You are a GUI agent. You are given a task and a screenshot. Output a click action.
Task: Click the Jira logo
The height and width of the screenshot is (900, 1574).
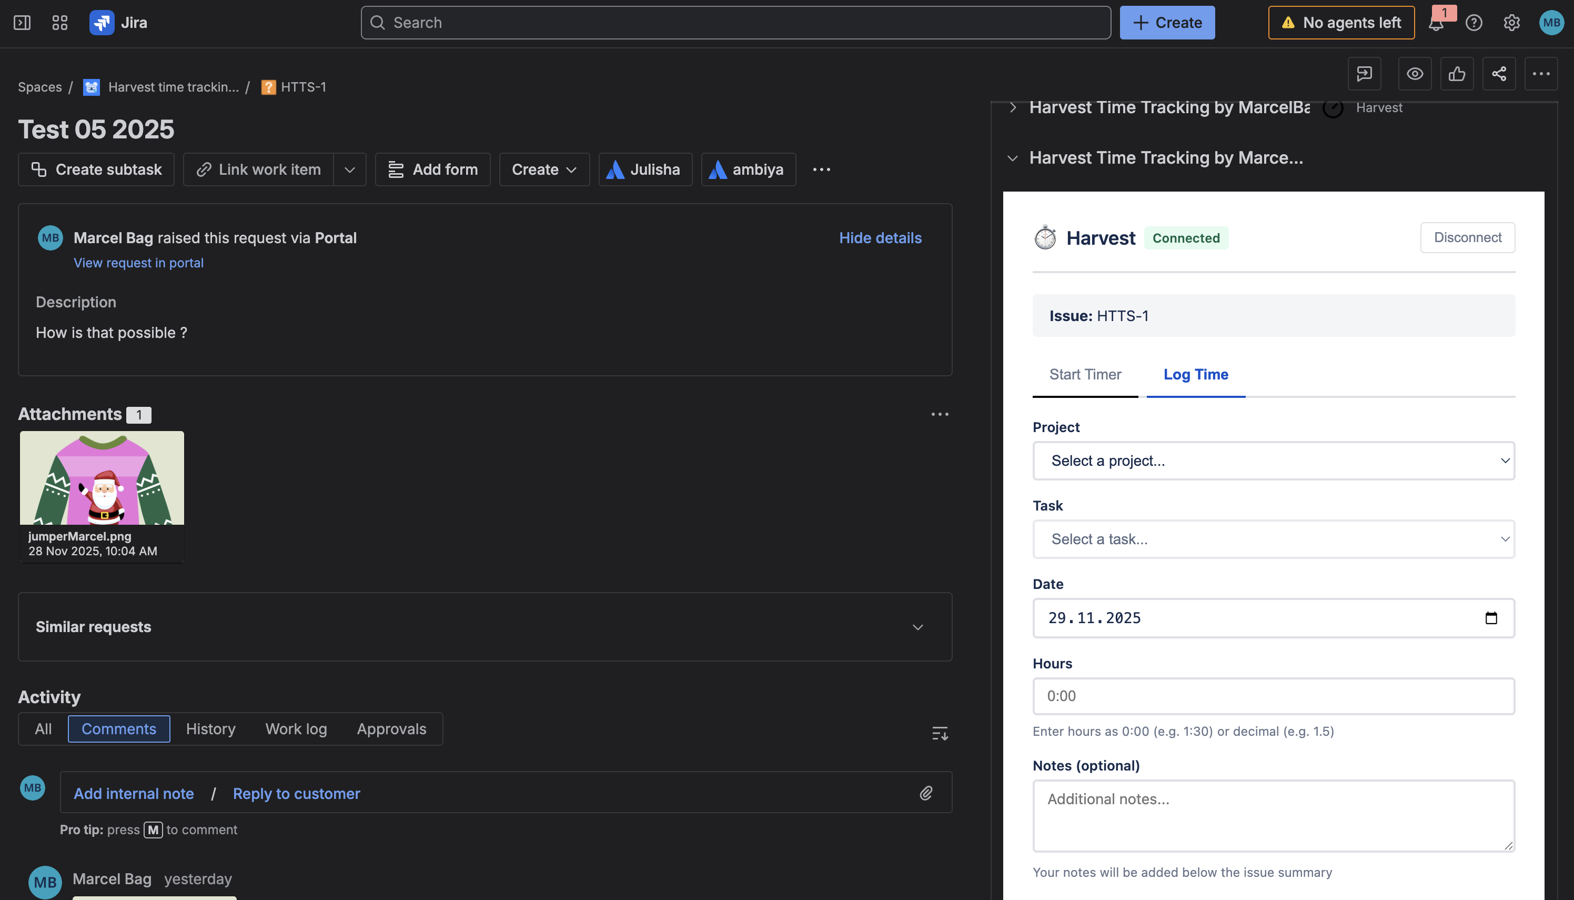tap(119, 22)
